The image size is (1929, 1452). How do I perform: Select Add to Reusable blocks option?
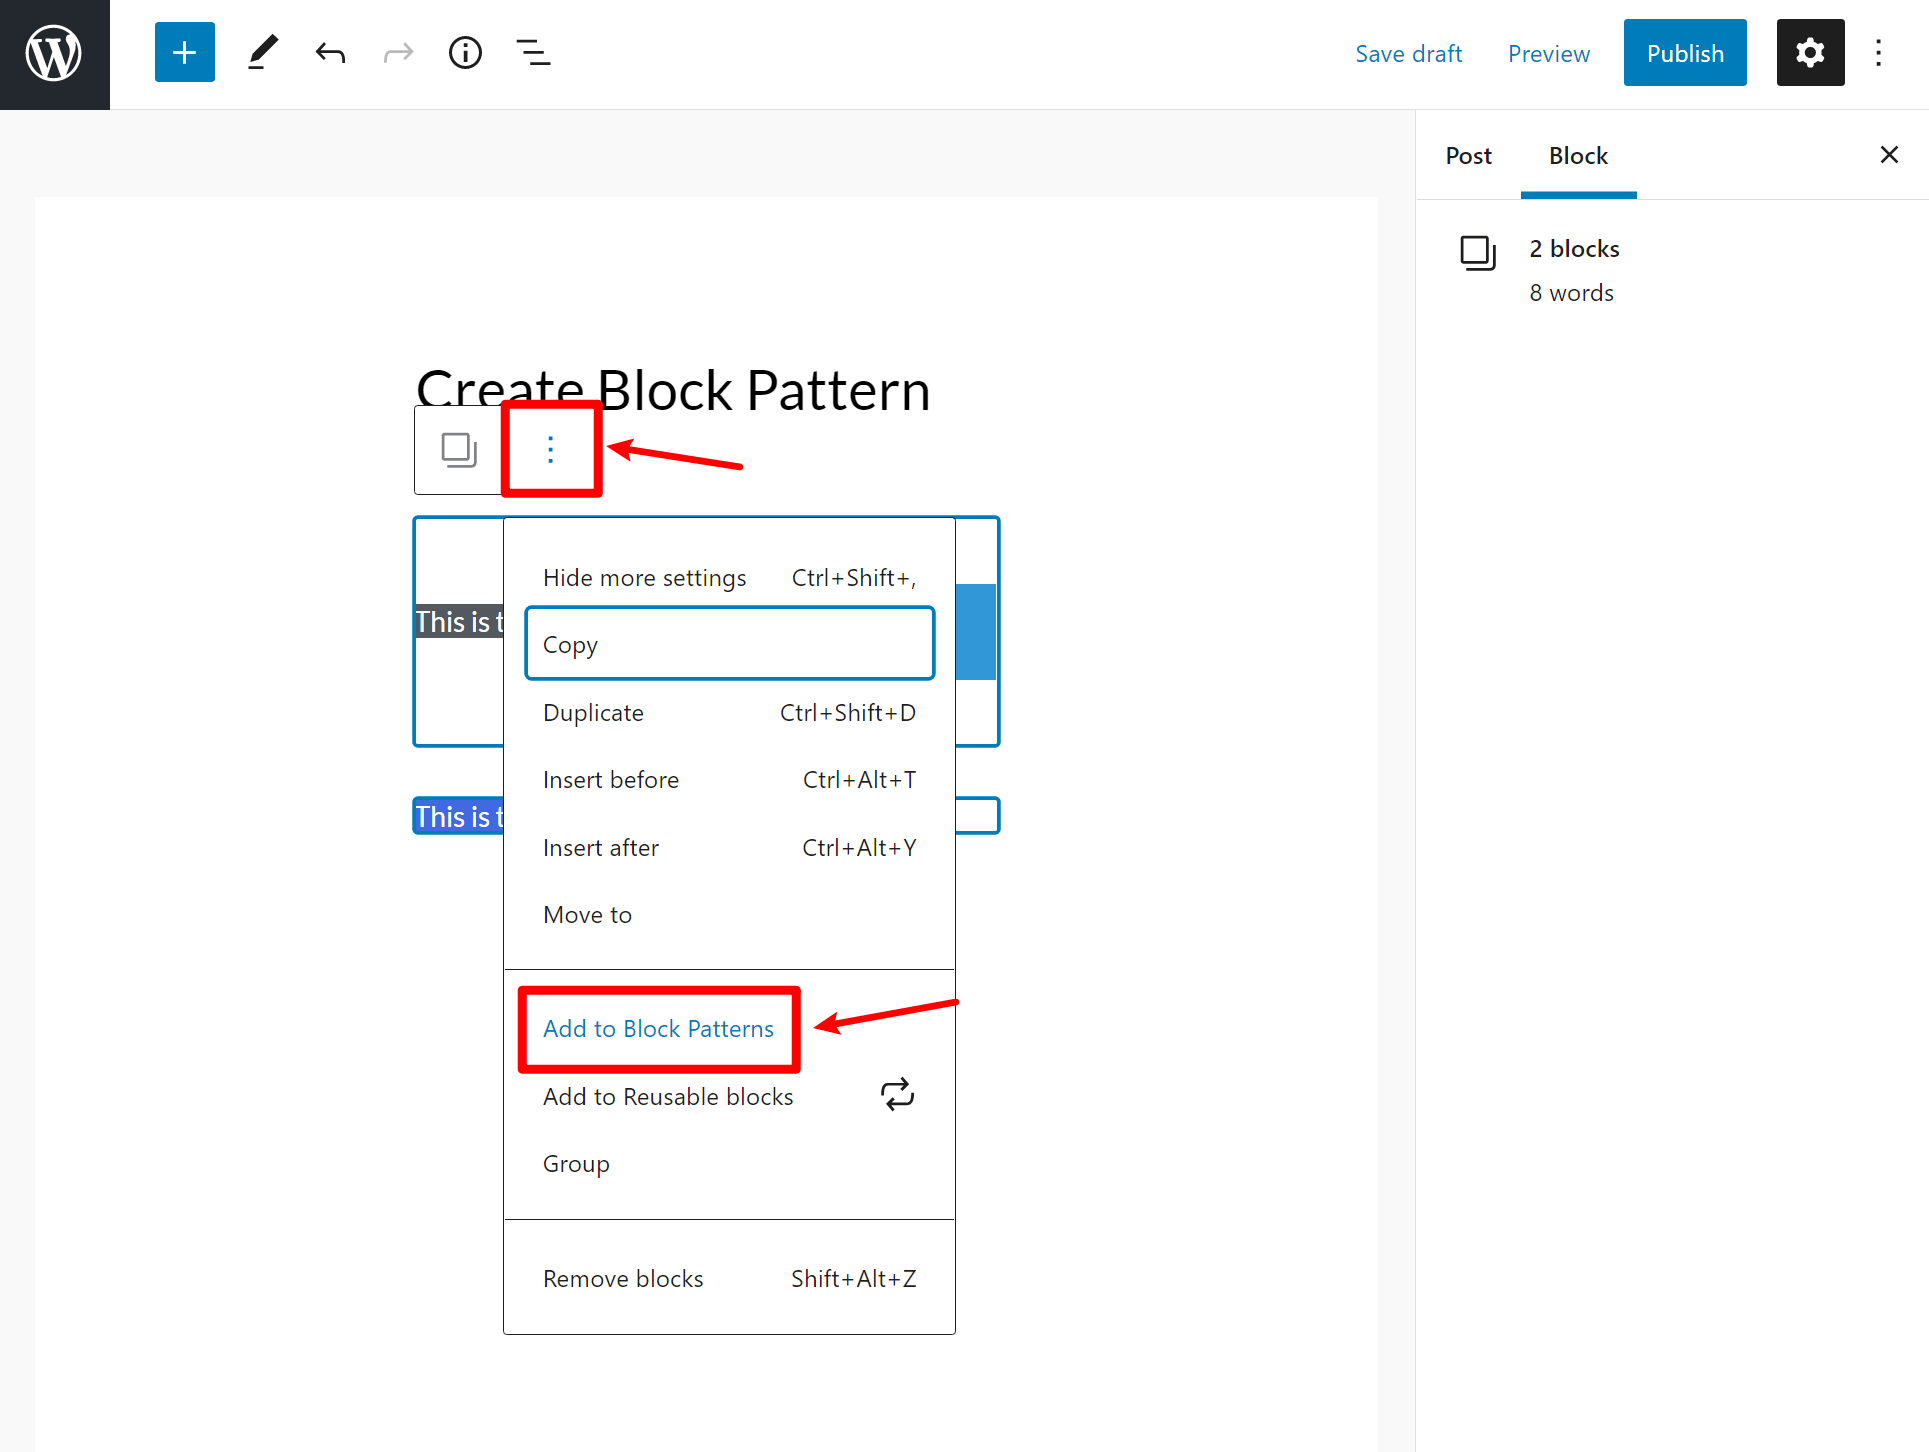[x=666, y=1097]
